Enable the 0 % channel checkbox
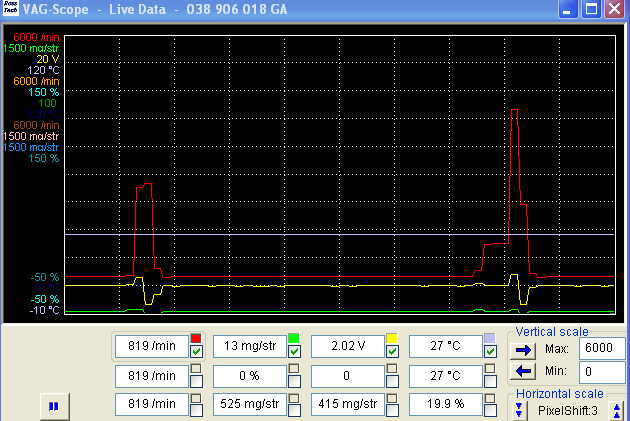Screen dimensions: 630x421 coord(294,379)
